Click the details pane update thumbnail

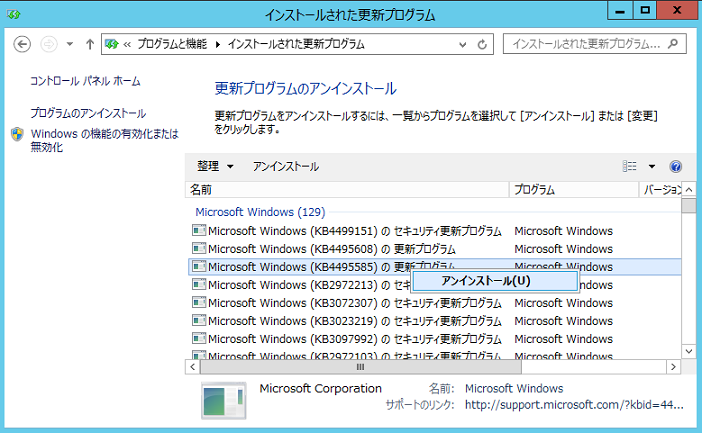click(223, 401)
